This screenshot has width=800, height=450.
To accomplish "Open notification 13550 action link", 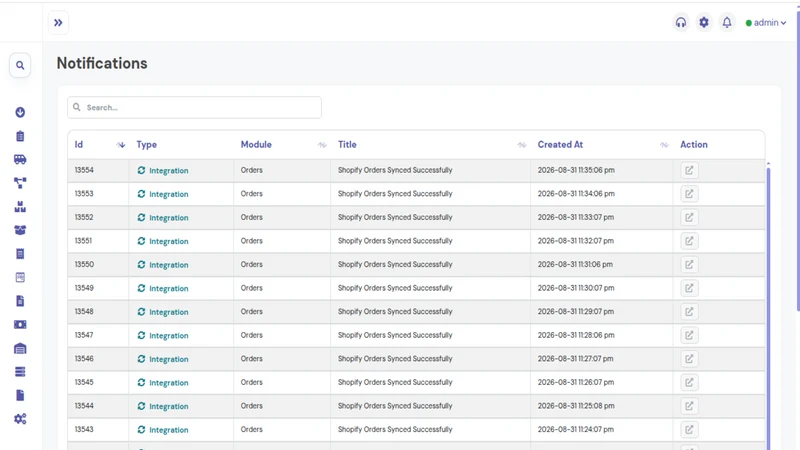I will (689, 264).
